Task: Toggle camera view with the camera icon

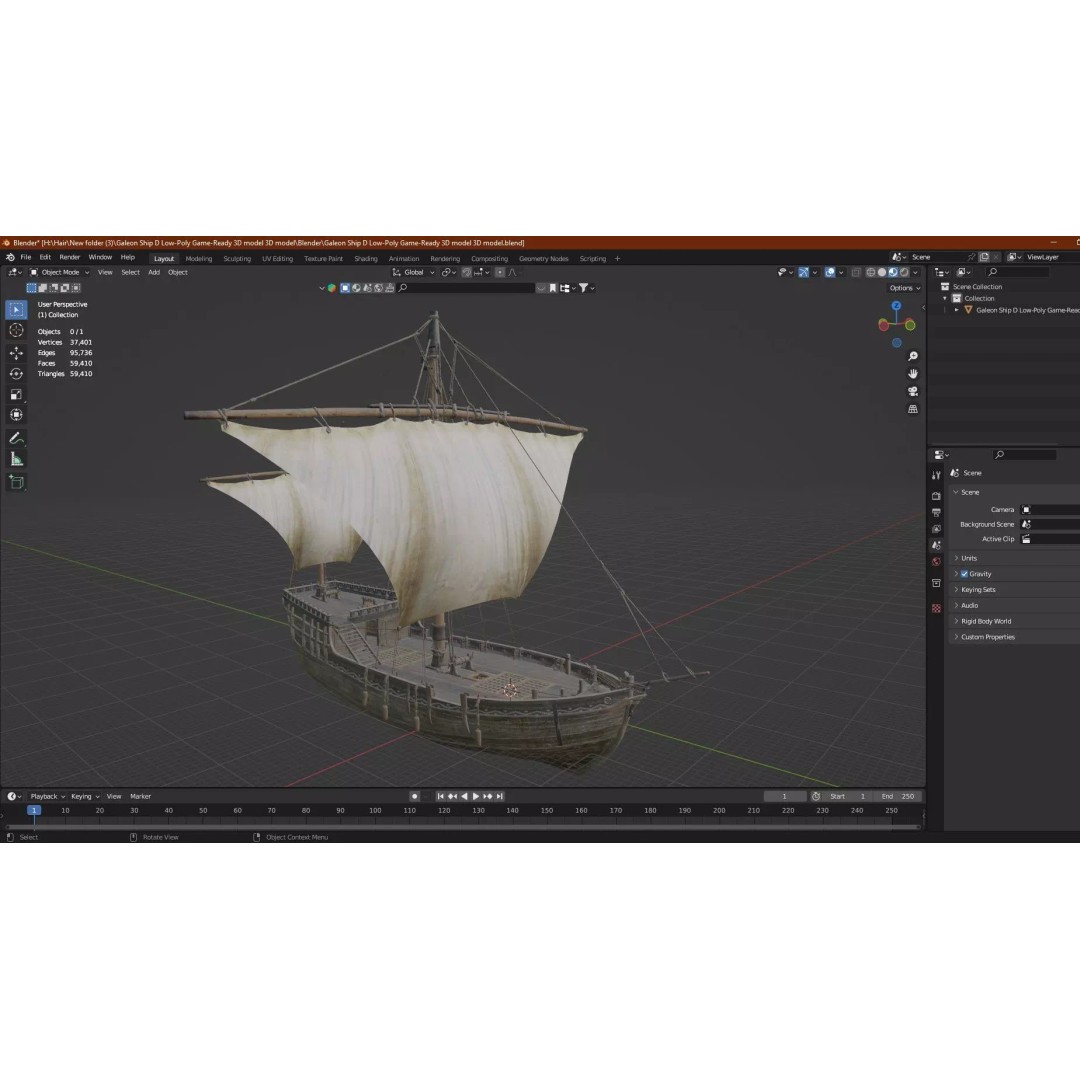Action: point(913,391)
